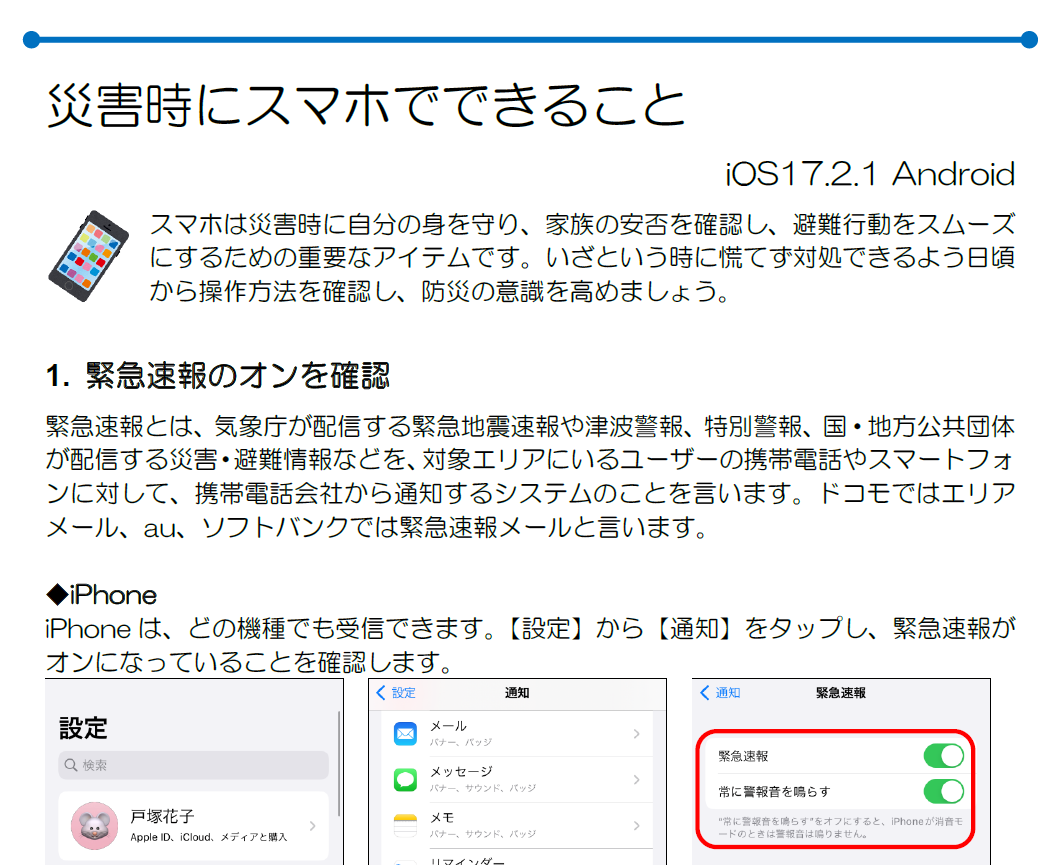Image resolution: width=1042 pixels, height=865 pixels.
Task: Click the mouse avatar for 戸塚花子
Action: 95,825
